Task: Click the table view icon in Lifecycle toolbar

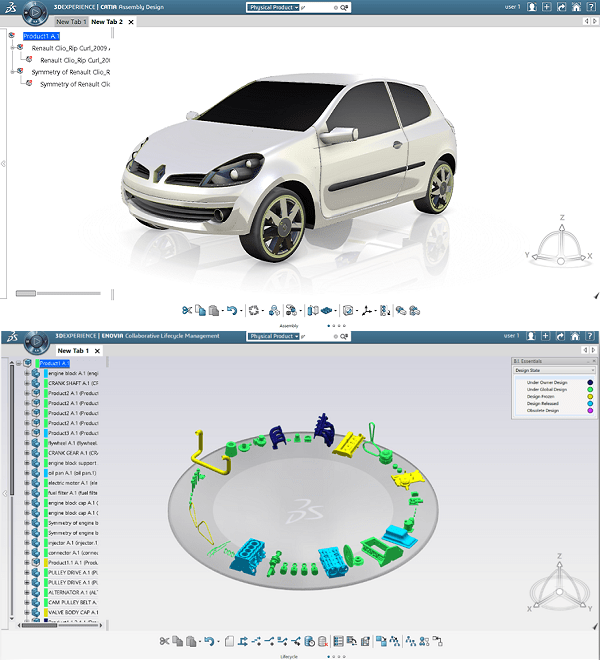Action: [x=339, y=641]
